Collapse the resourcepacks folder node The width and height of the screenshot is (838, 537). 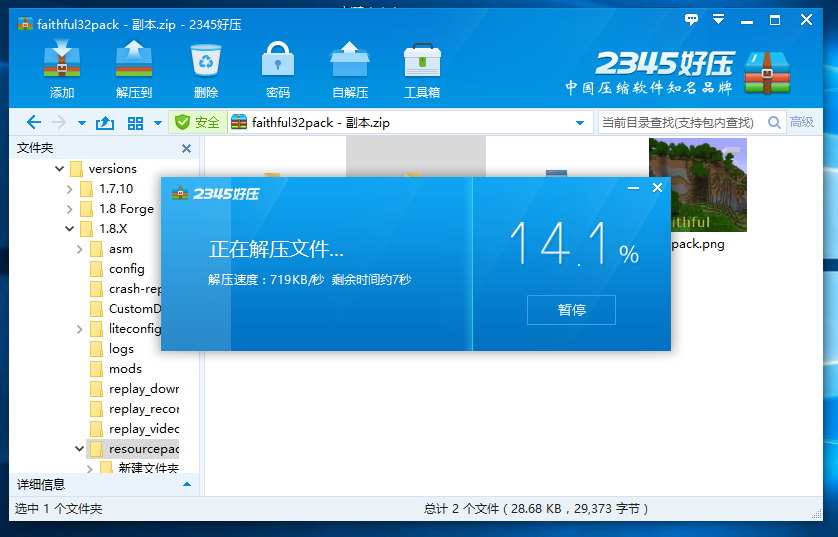coord(80,449)
